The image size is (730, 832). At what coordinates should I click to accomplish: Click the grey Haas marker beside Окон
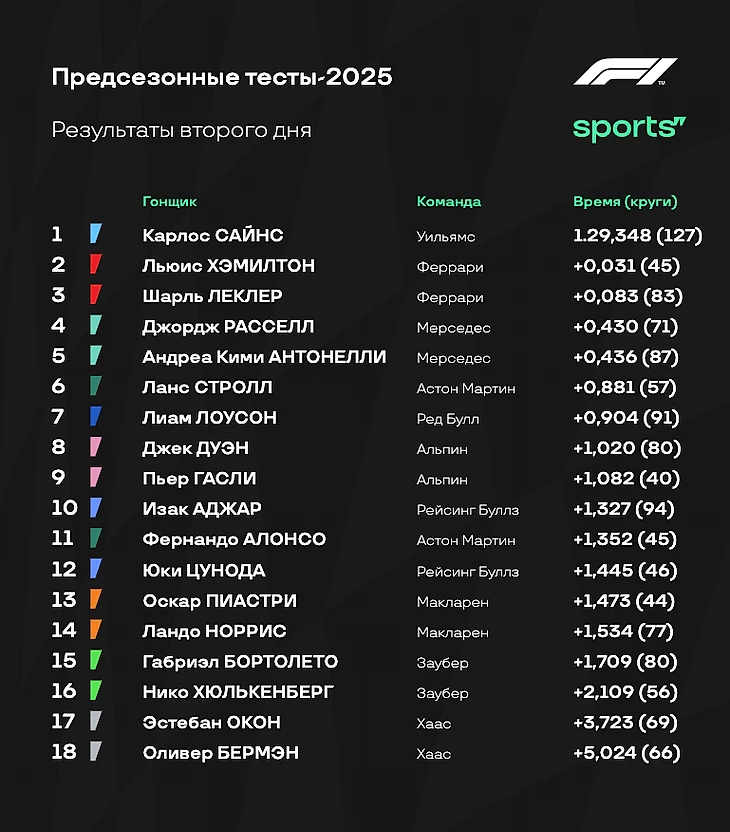tap(95, 721)
